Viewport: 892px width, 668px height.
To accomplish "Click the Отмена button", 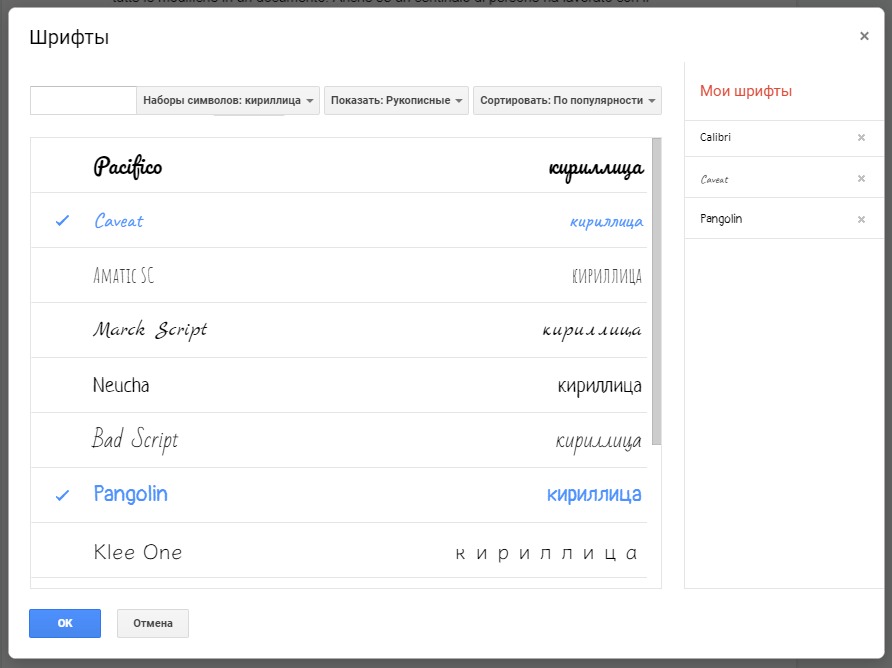I will [x=153, y=623].
